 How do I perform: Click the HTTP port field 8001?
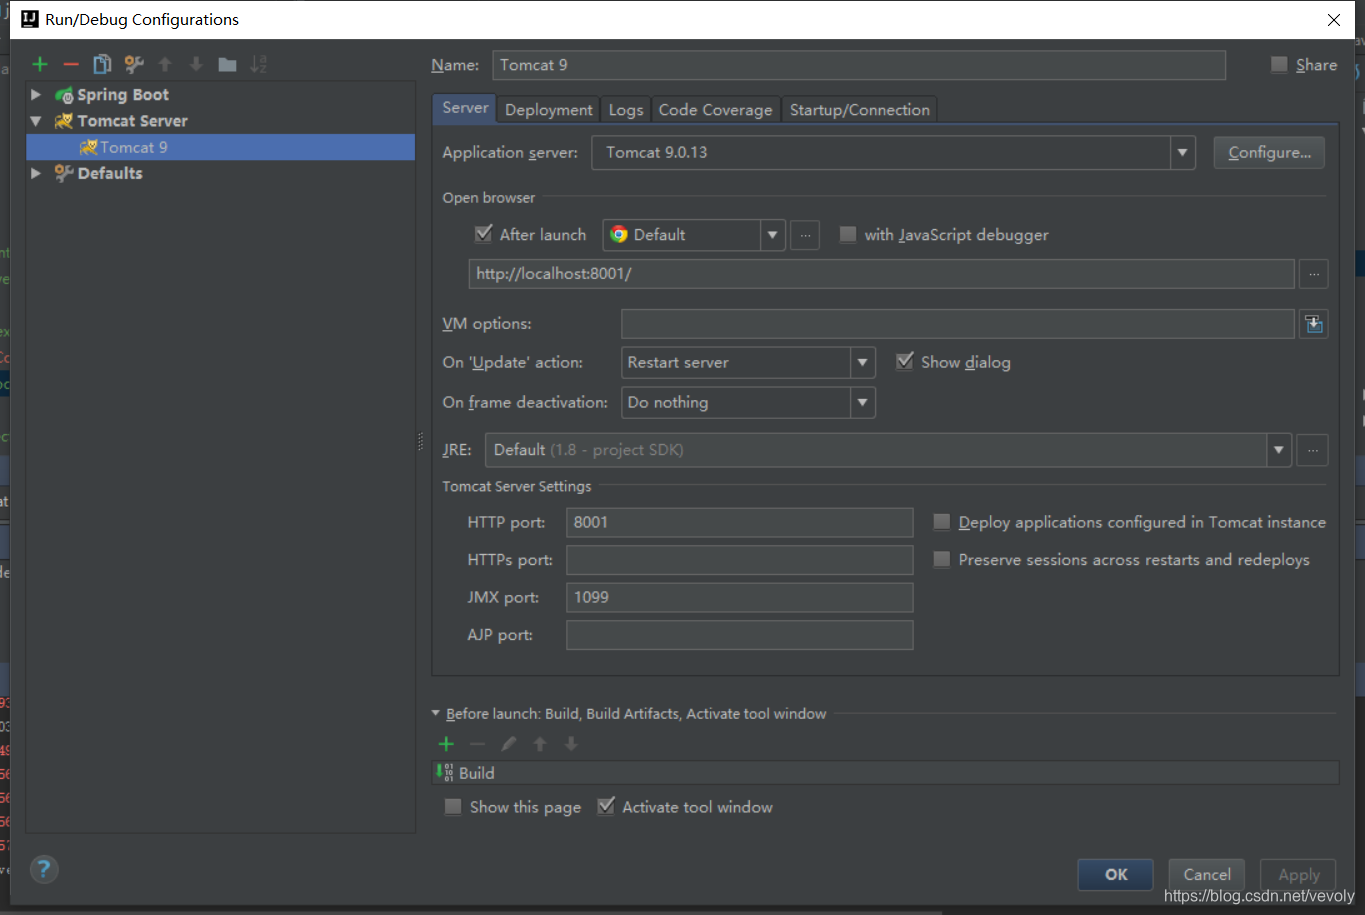click(x=740, y=522)
